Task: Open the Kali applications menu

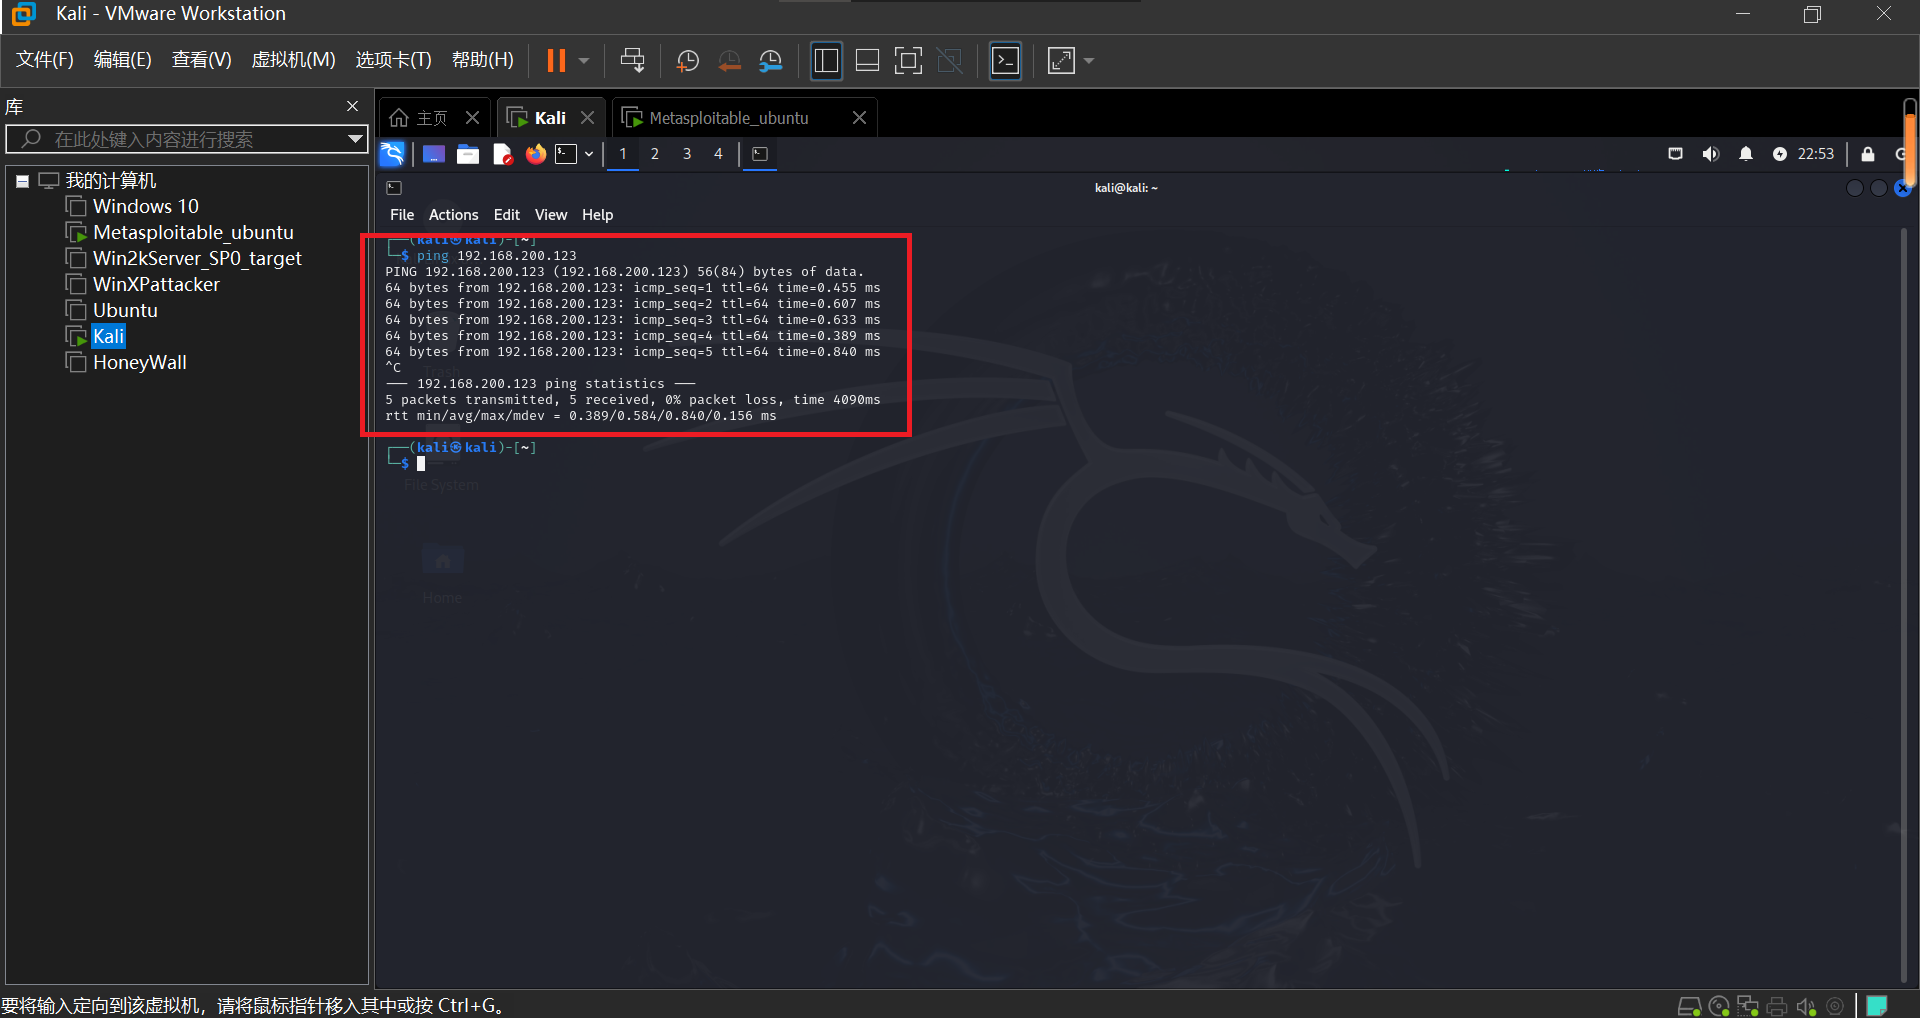Action: click(392, 154)
